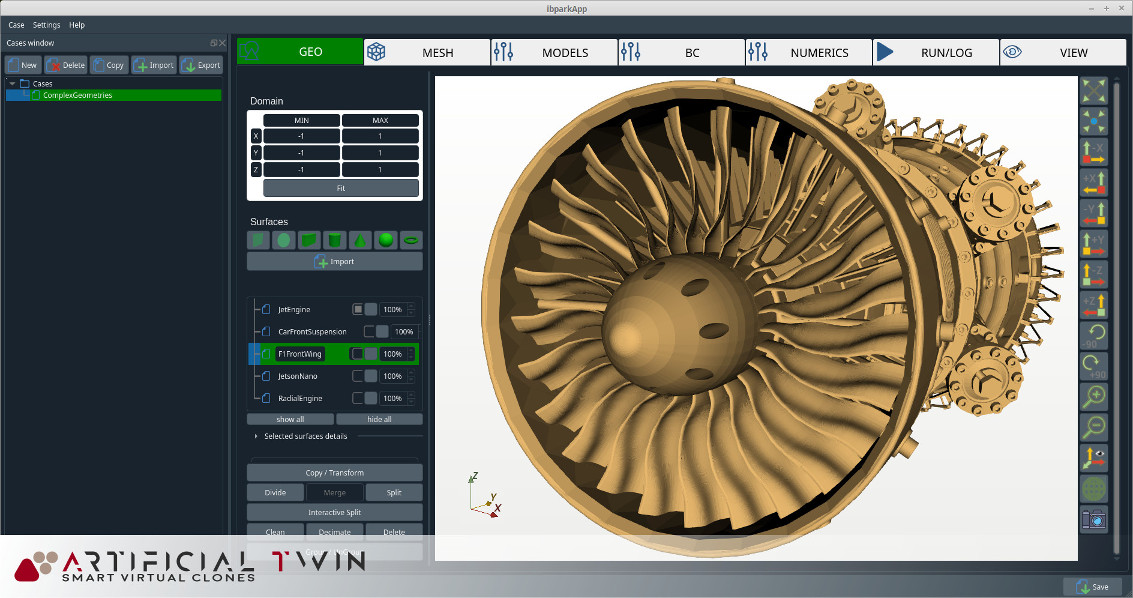The image size is (1133, 598).
Task: Set the view to the +Y direction
Action: click(1094, 245)
